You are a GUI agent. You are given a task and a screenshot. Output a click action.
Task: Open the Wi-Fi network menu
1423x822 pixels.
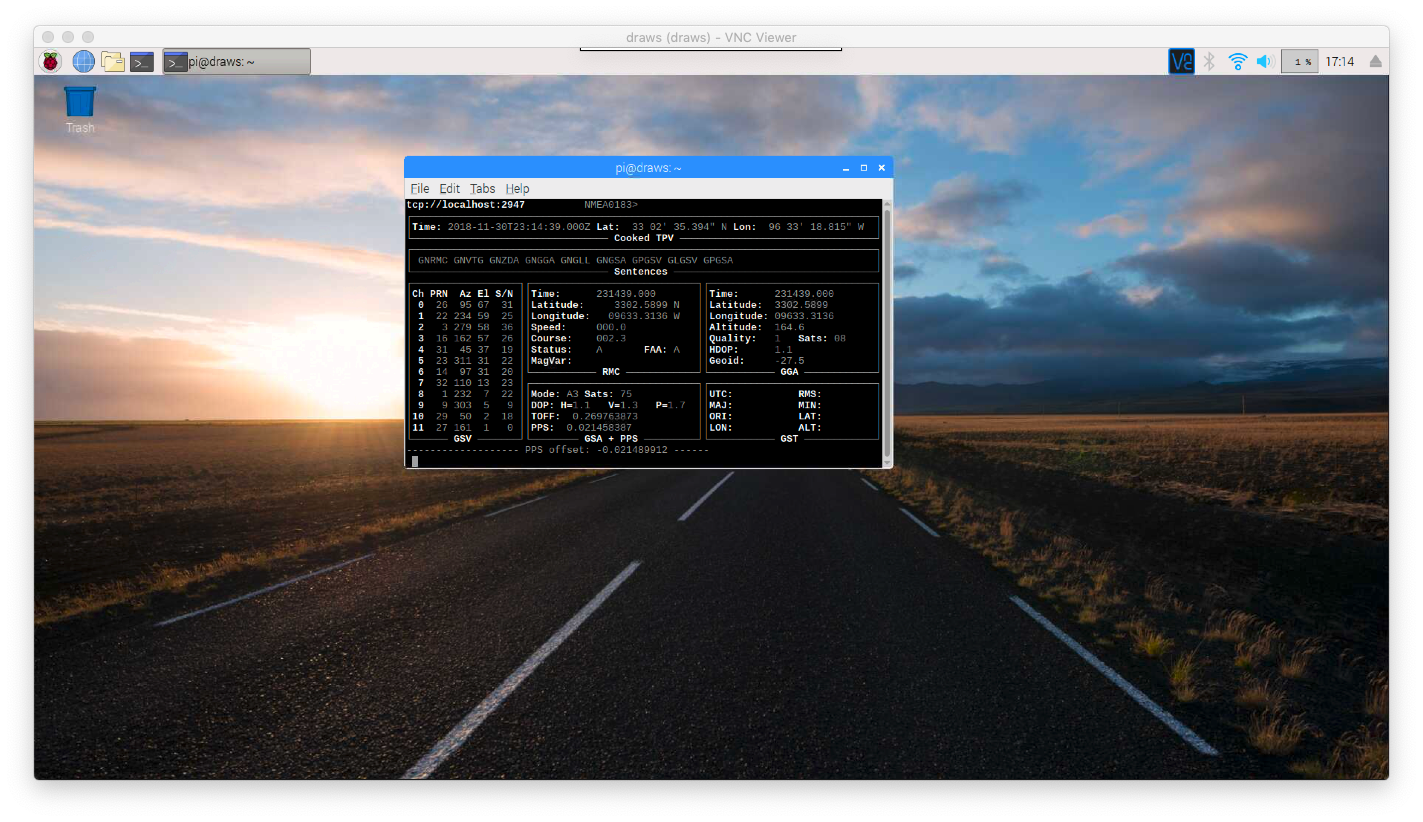(1238, 62)
